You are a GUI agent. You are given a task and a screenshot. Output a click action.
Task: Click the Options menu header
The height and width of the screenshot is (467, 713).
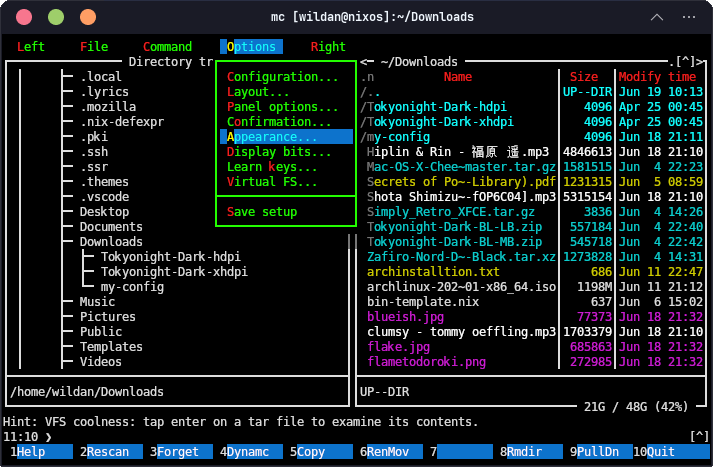[251, 46]
